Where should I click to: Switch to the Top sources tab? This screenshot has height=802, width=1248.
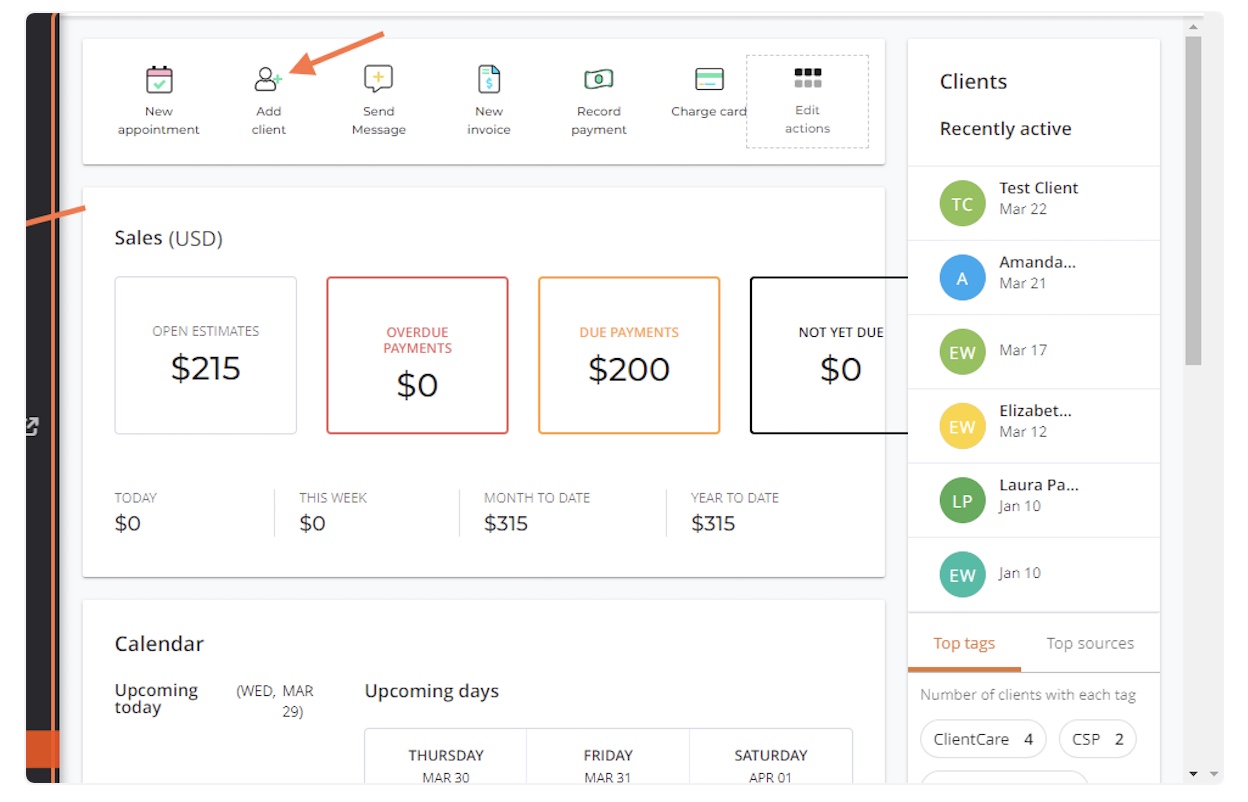[1090, 643]
